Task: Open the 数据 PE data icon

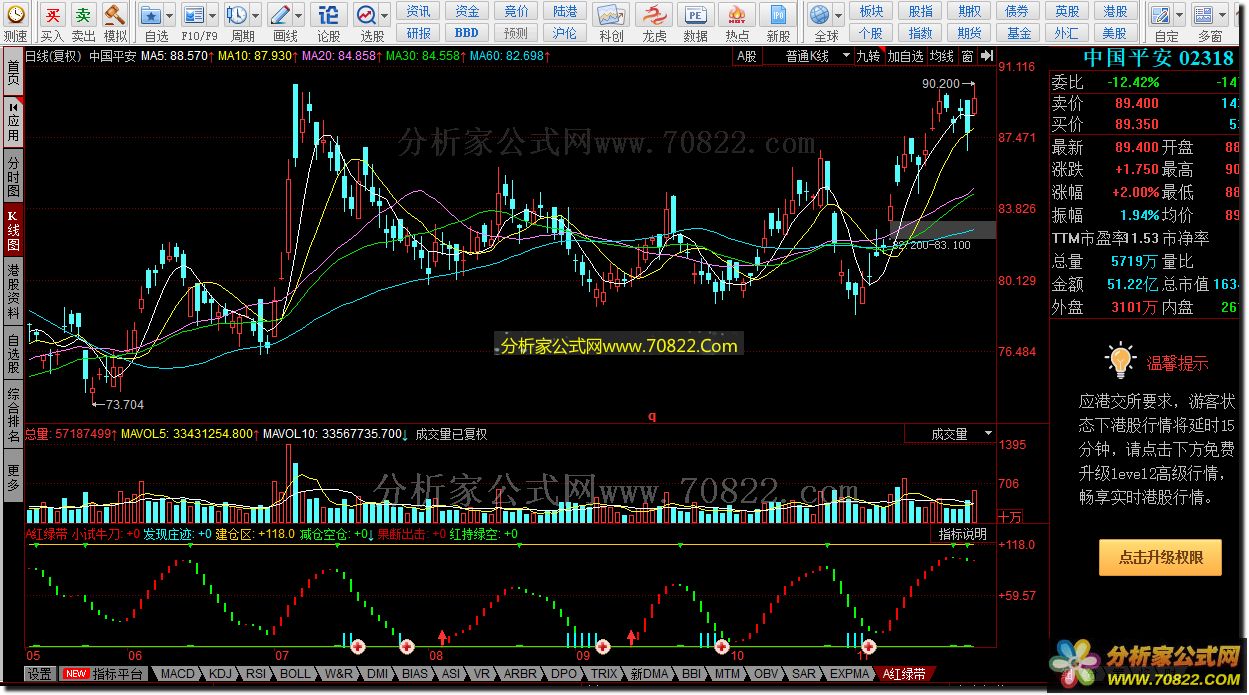Action: click(x=694, y=15)
